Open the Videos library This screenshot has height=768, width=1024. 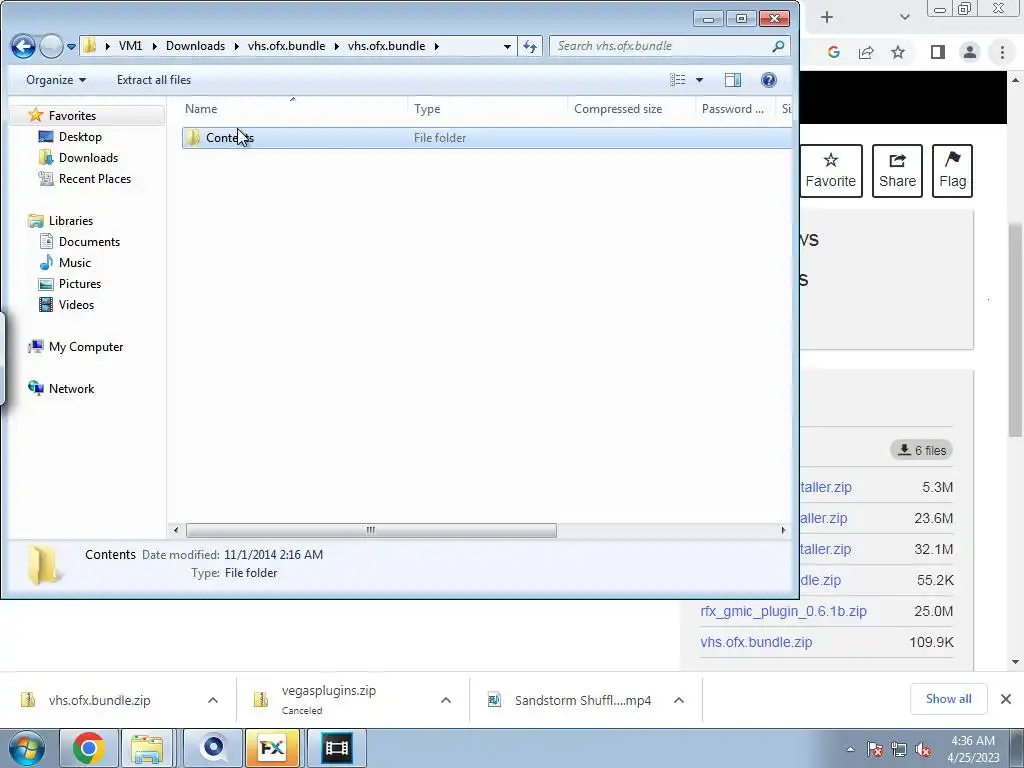(x=76, y=304)
